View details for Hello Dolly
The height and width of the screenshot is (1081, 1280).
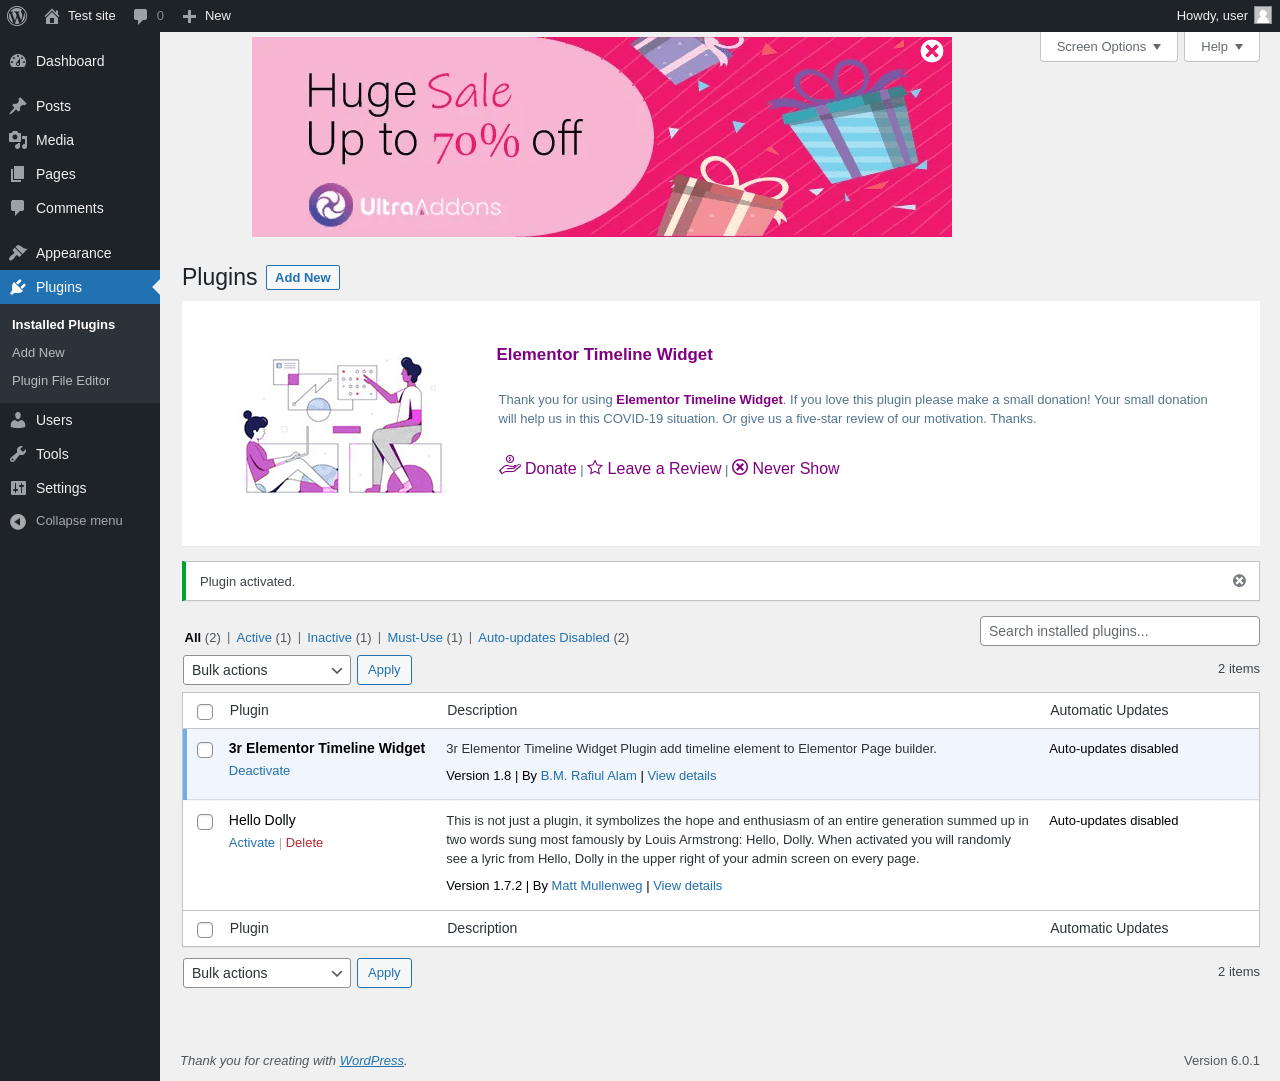(687, 886)
